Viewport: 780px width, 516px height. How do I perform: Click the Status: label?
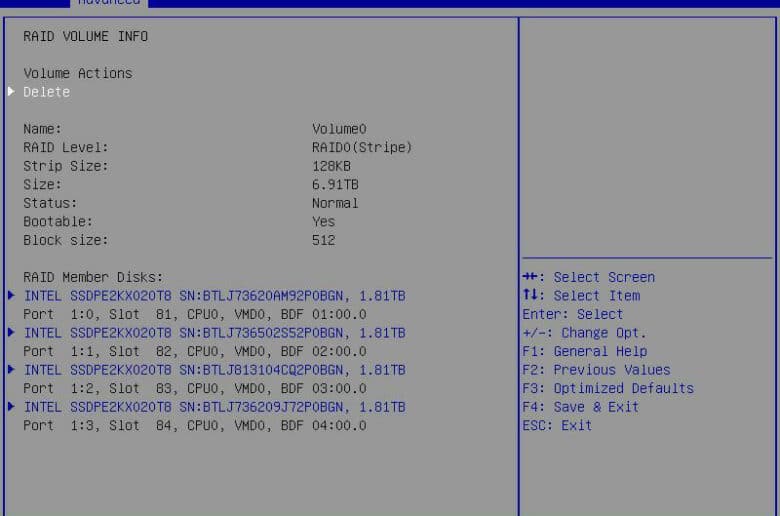[50, 203]
